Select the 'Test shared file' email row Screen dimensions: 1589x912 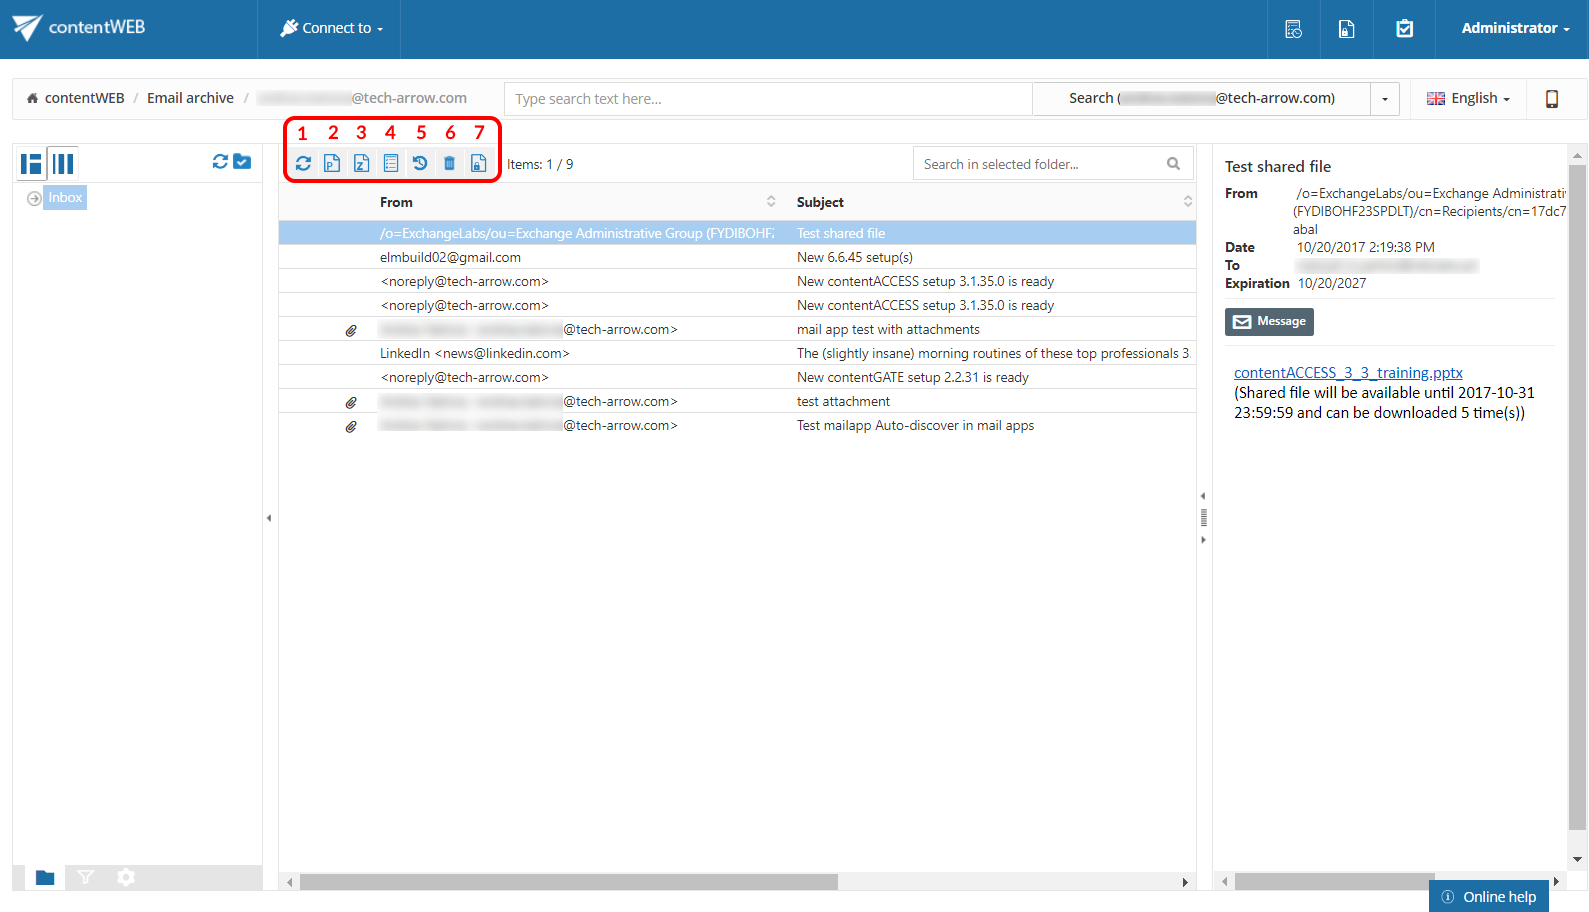pos(737,233)
